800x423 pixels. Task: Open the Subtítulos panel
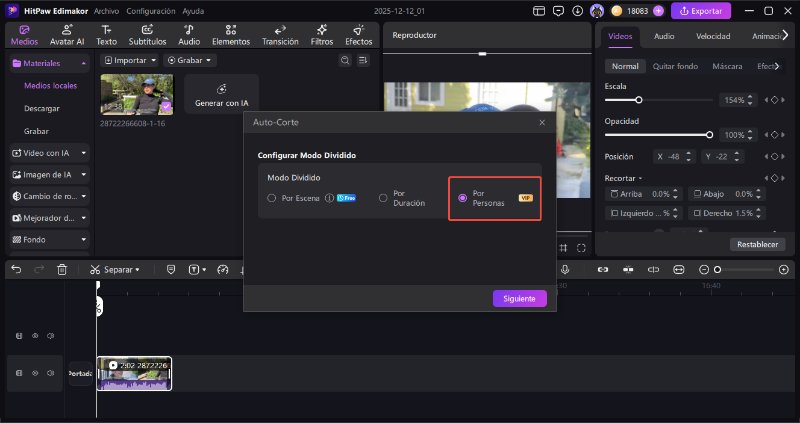click(x=147, y=35)
